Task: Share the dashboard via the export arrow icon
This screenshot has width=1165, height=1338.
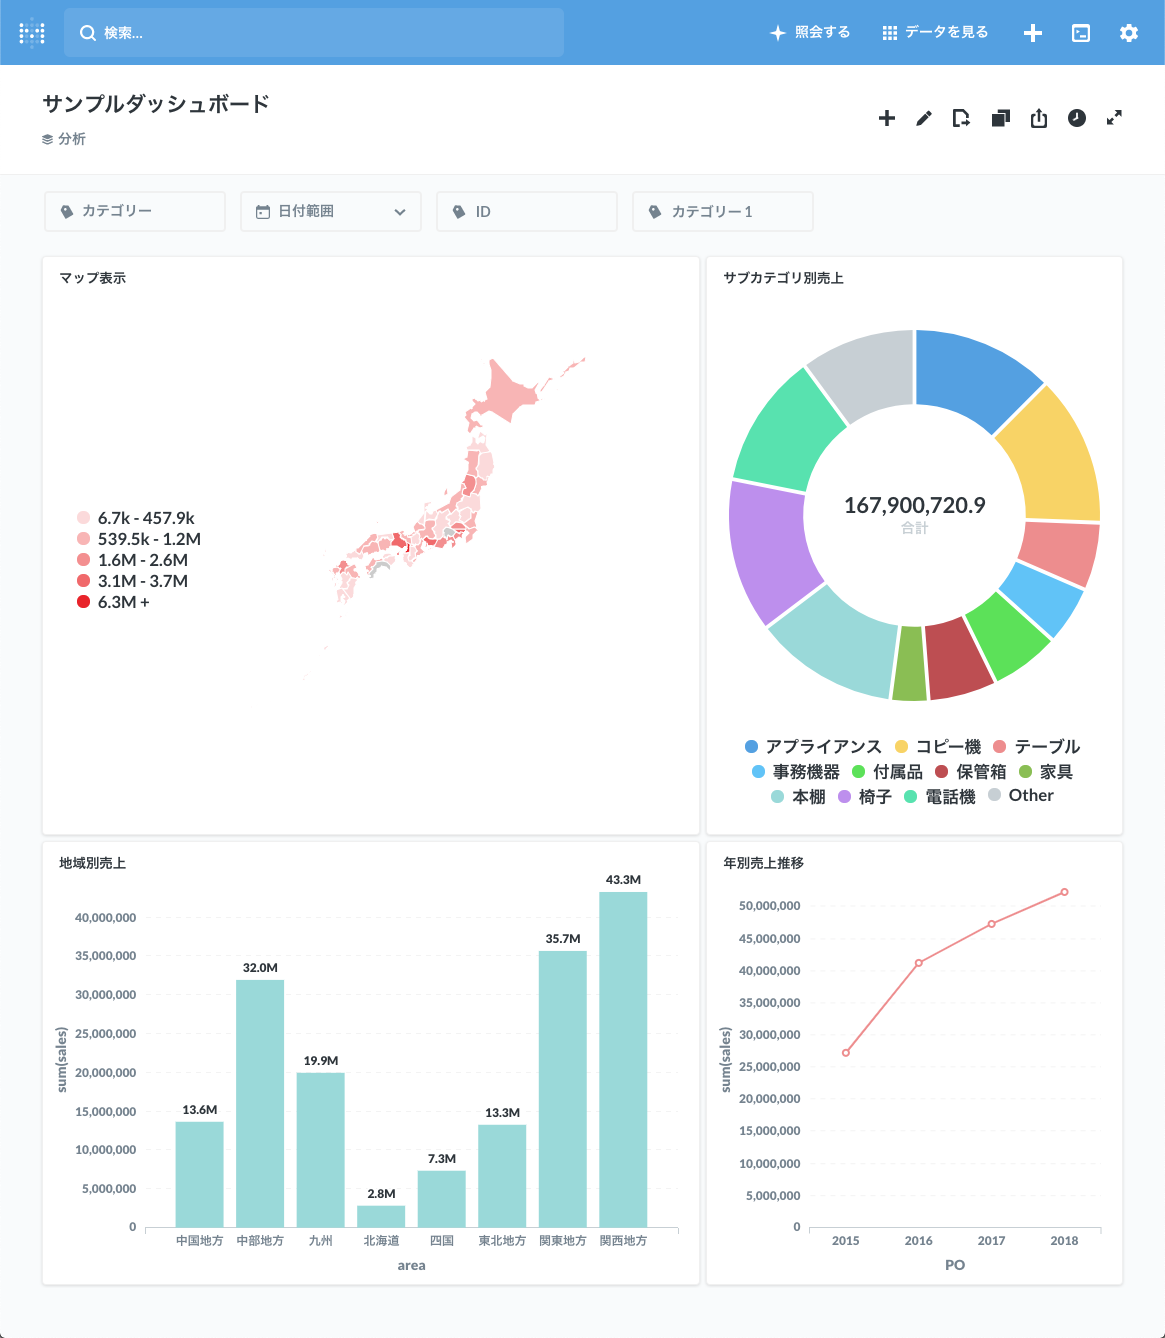Action: [1038, 118]
